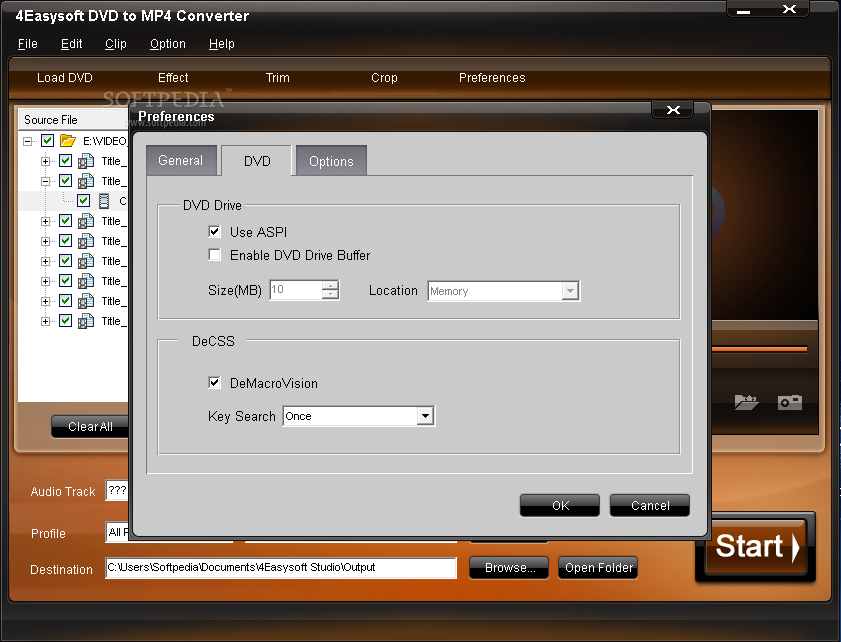Screen dimensions: 841x642
Task: Open the Clip menu
Action: (116, 44)
